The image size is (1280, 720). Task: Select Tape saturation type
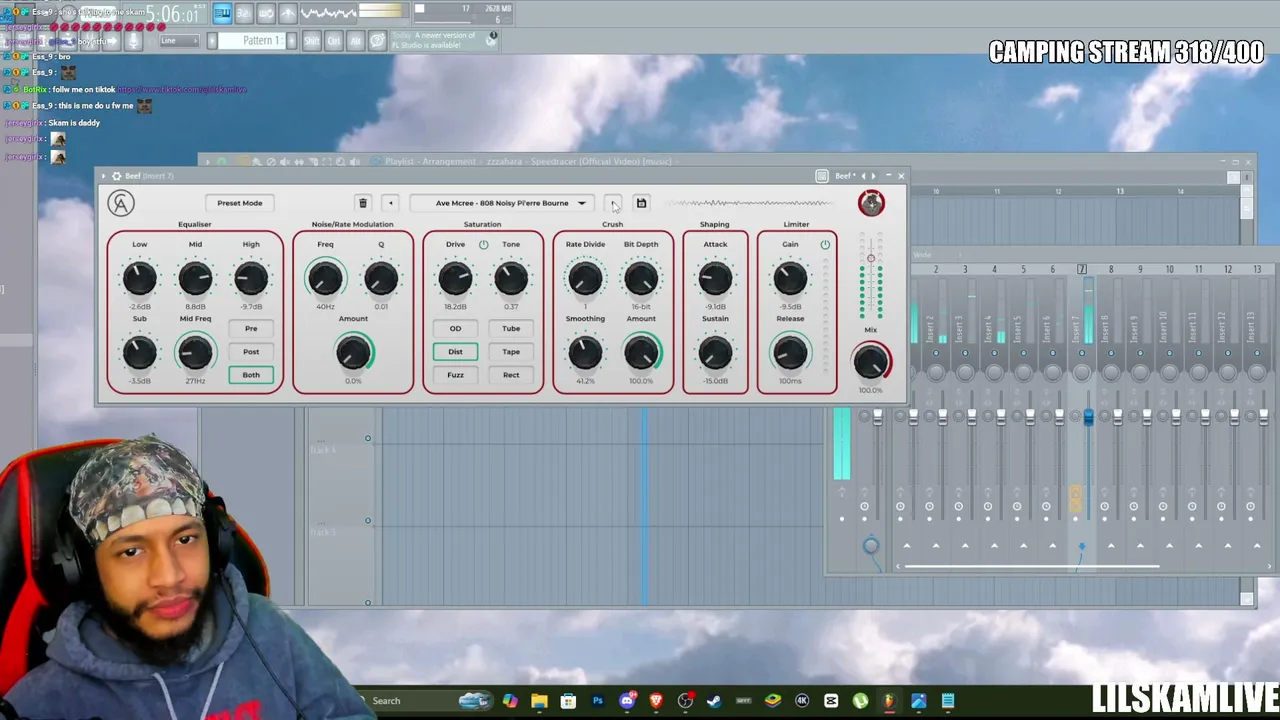point(511,352)
